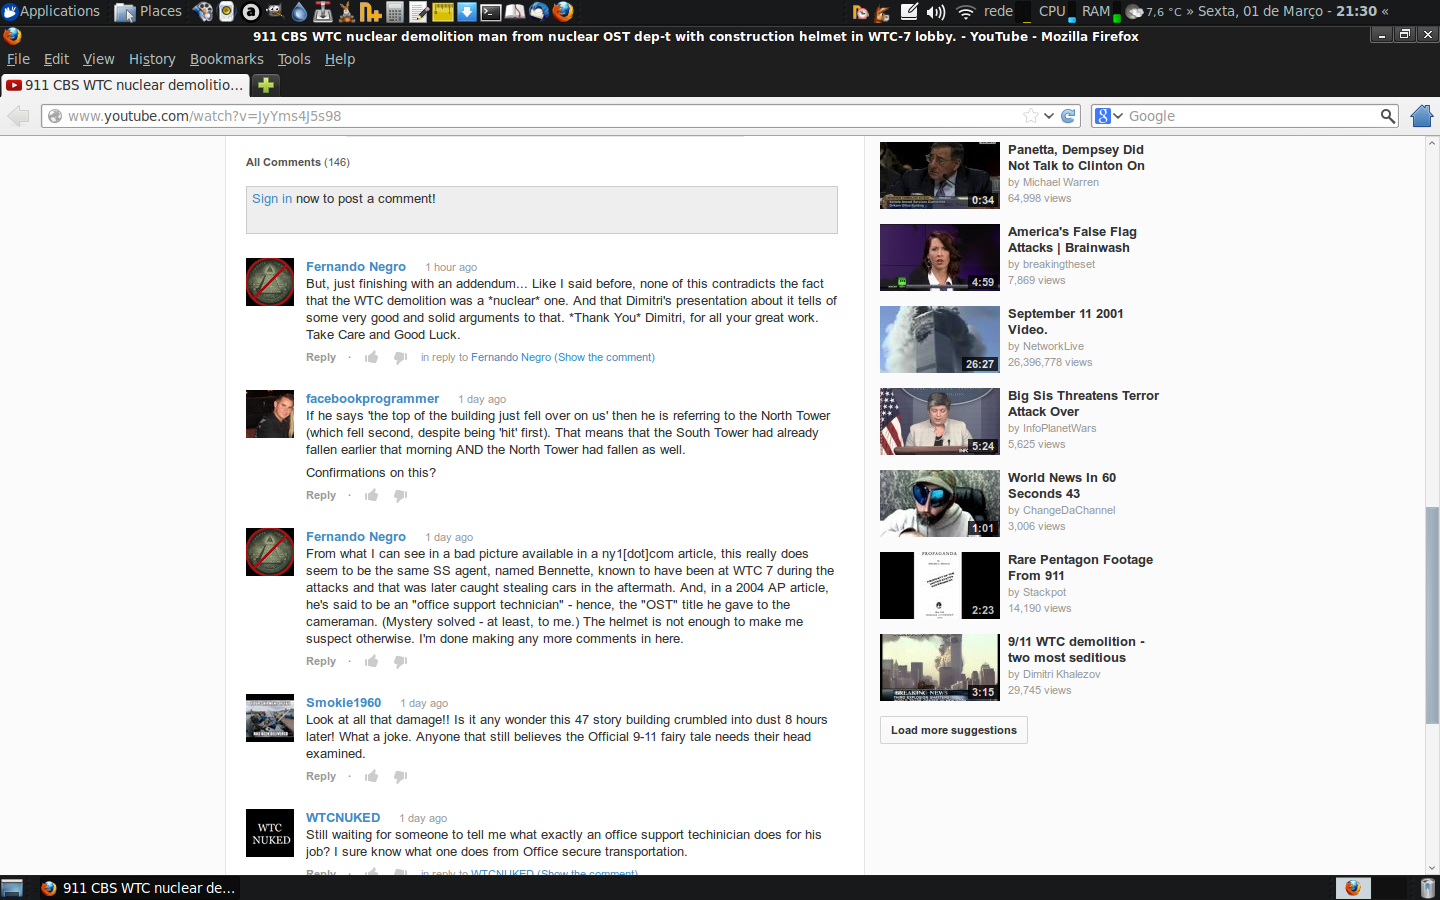Bookmark this page with the star icon

(x=1031, y=116)
